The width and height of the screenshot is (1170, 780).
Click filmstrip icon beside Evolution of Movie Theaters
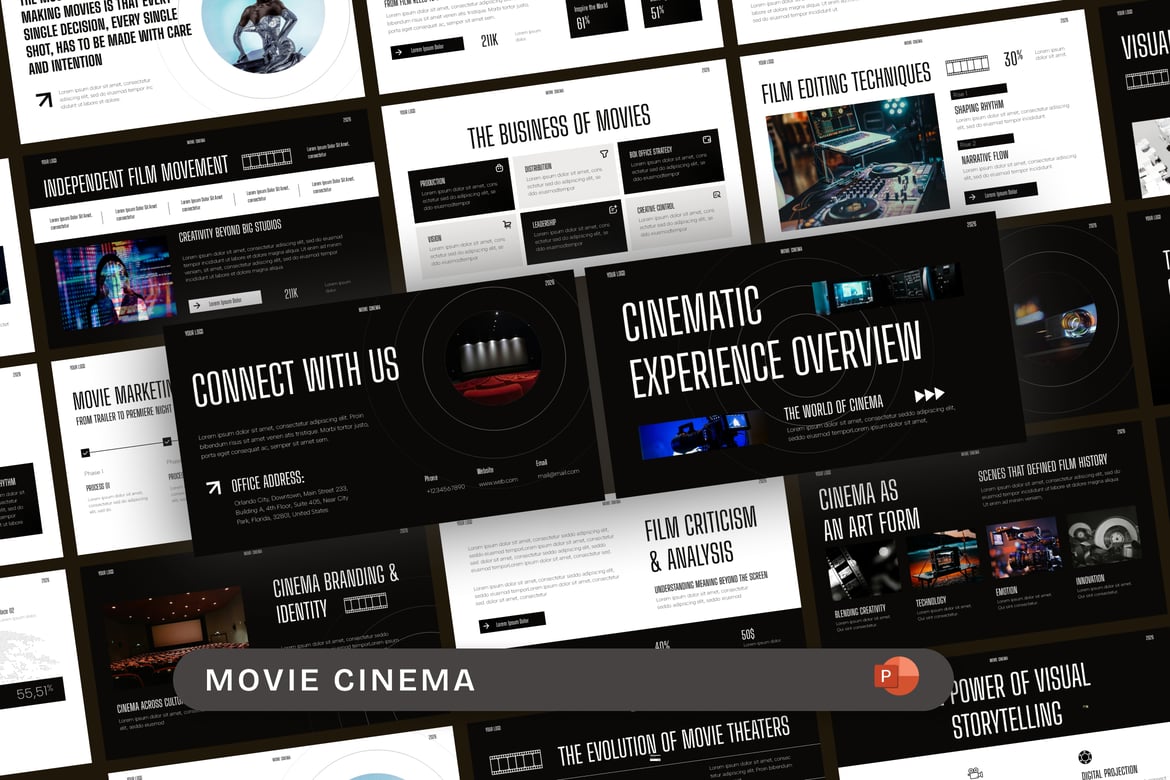tap(516, 763)
